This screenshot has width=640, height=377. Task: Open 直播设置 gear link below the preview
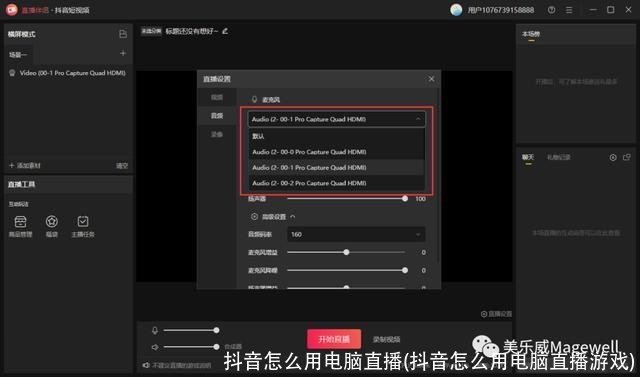(496, 314)
